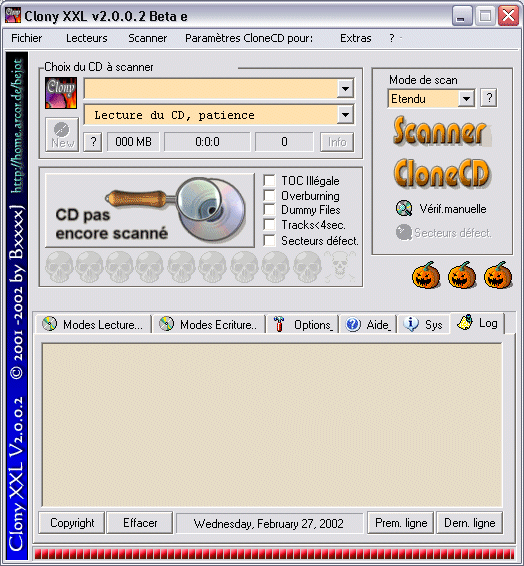Enable the Secteurs défect. checkbox
524x566 pixels.
269,240
